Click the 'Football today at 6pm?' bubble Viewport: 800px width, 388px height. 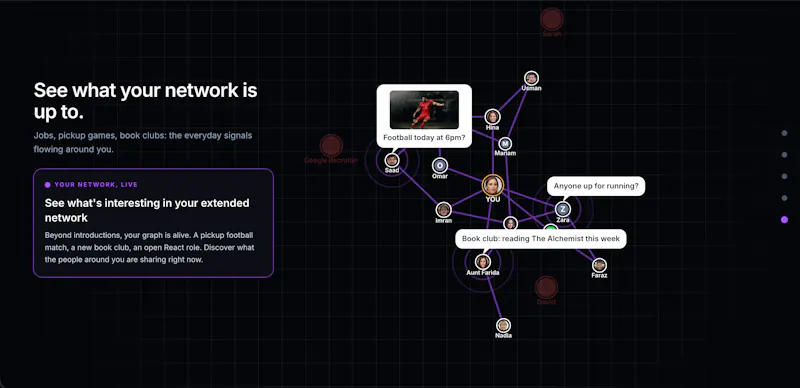click(x=424, y=116)
